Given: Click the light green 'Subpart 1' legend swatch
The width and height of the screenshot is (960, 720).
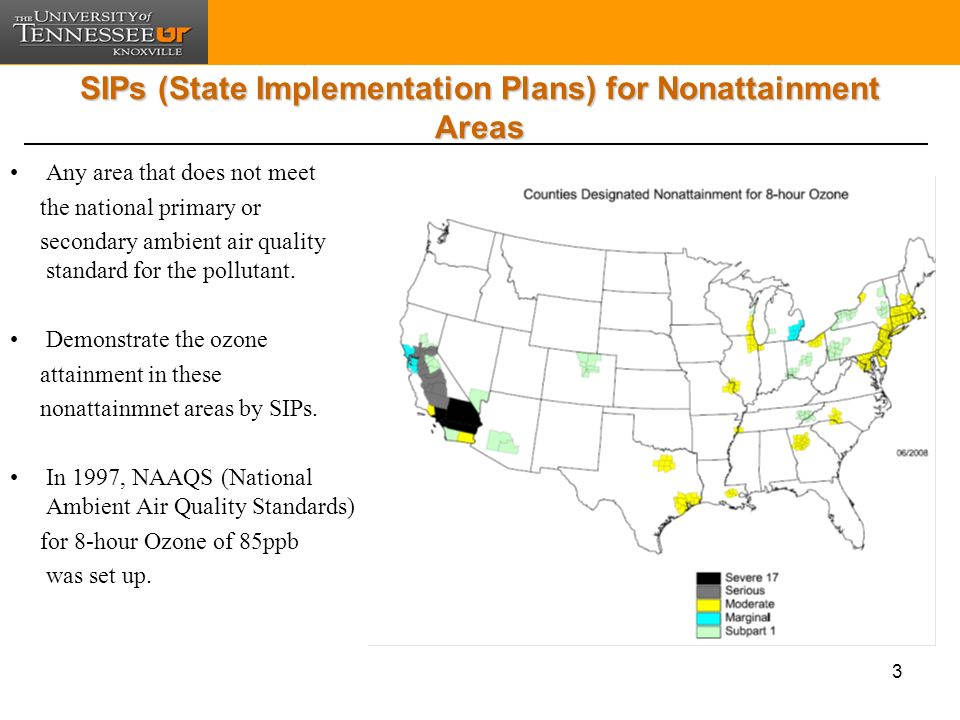Looking at the screenshot, I should tap(708, 632).
